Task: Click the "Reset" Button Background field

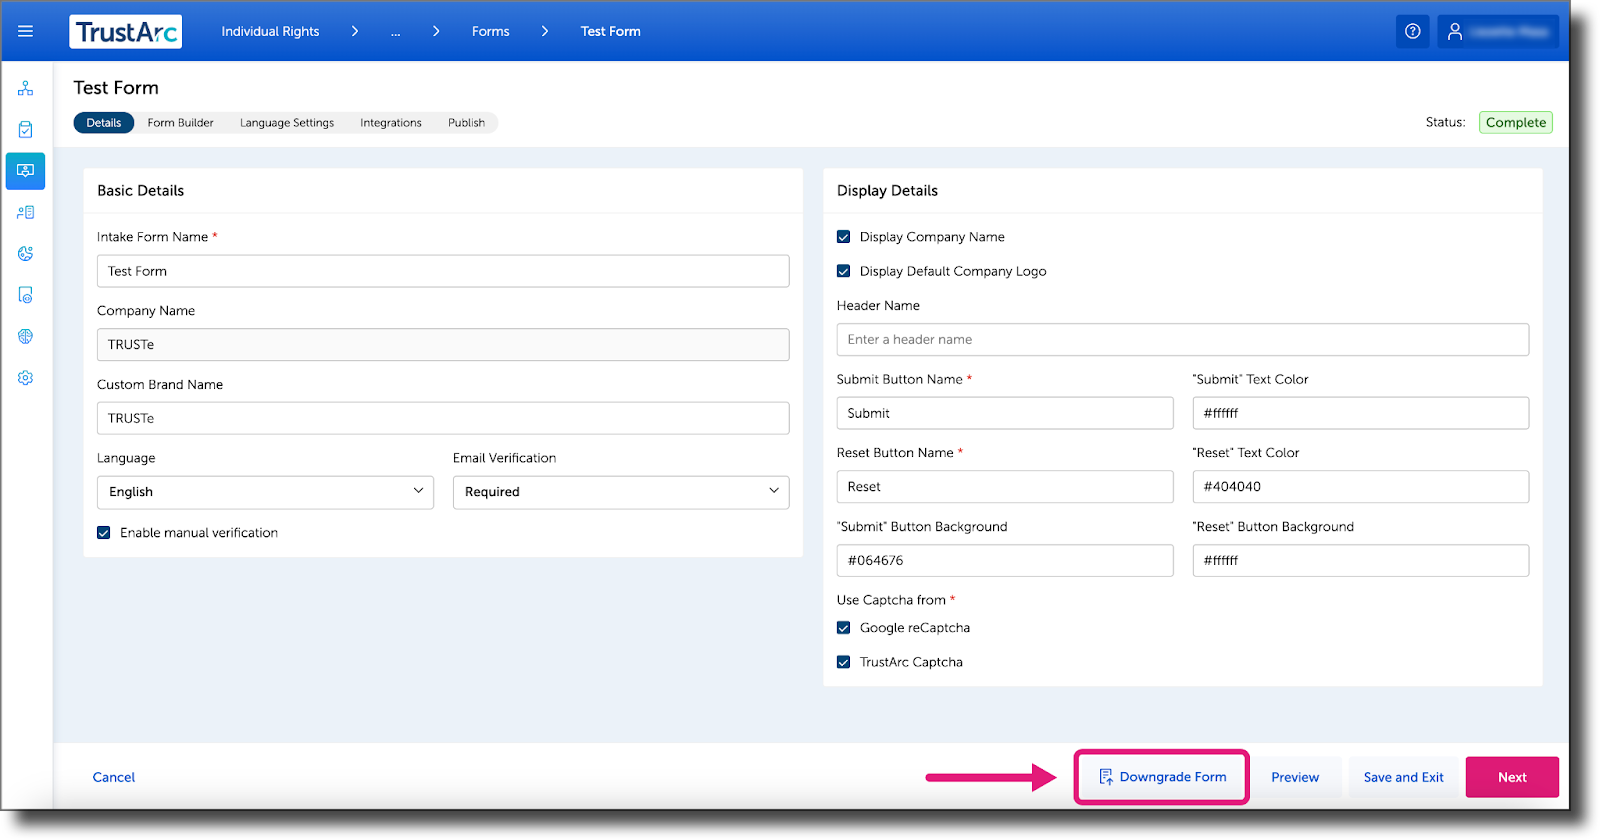Action: point(1361,561)
